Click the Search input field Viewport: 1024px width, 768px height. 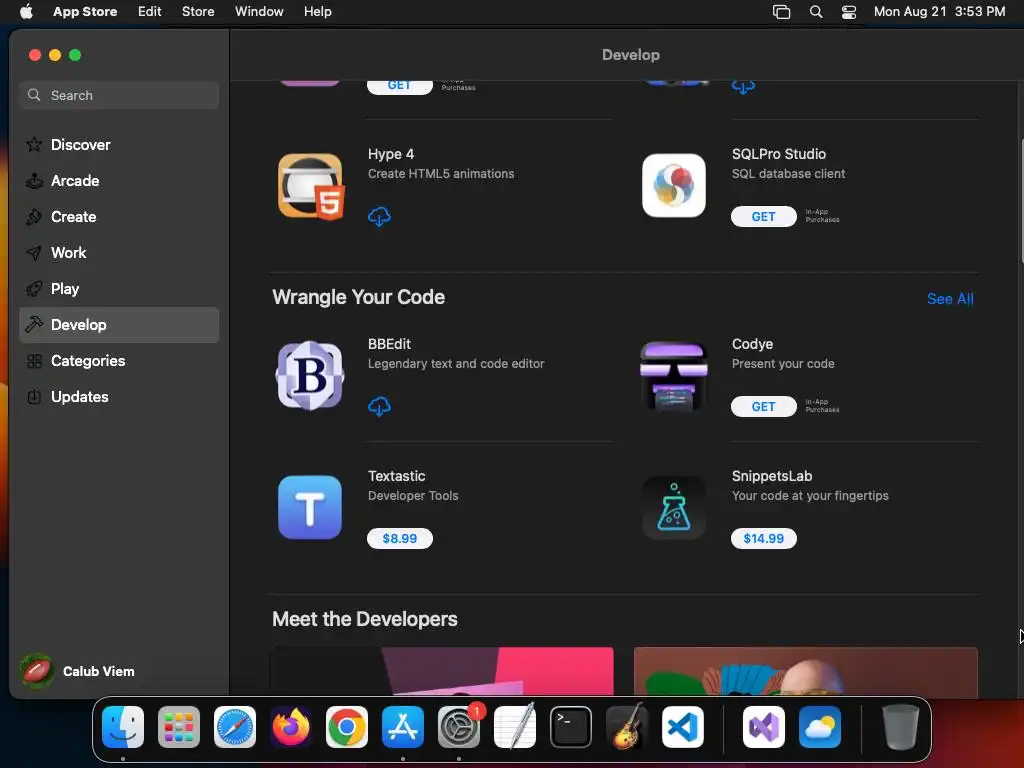pos(119,95)
